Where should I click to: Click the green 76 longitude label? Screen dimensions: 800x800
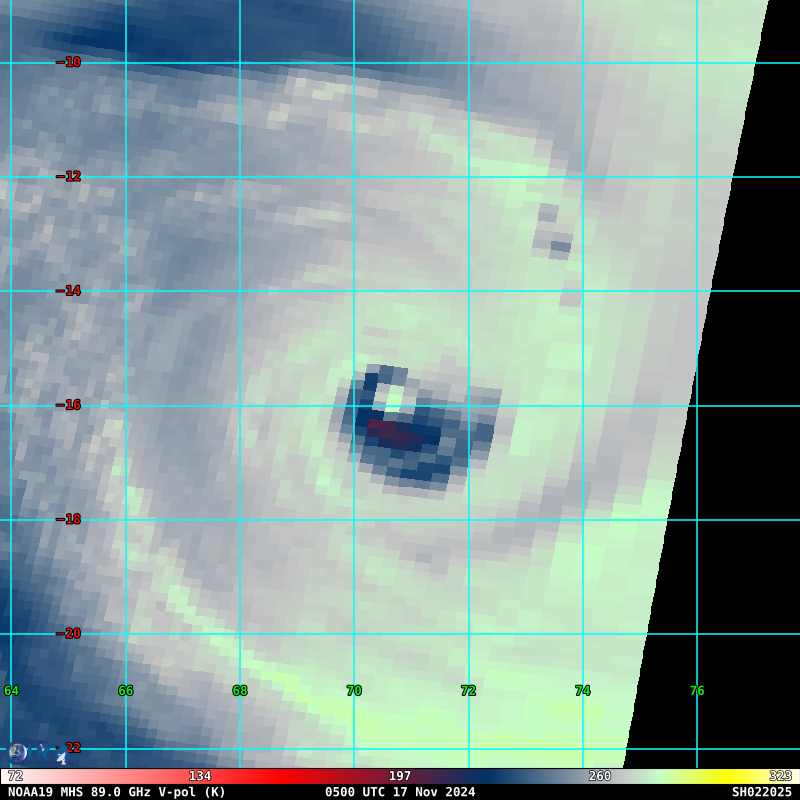697,691
